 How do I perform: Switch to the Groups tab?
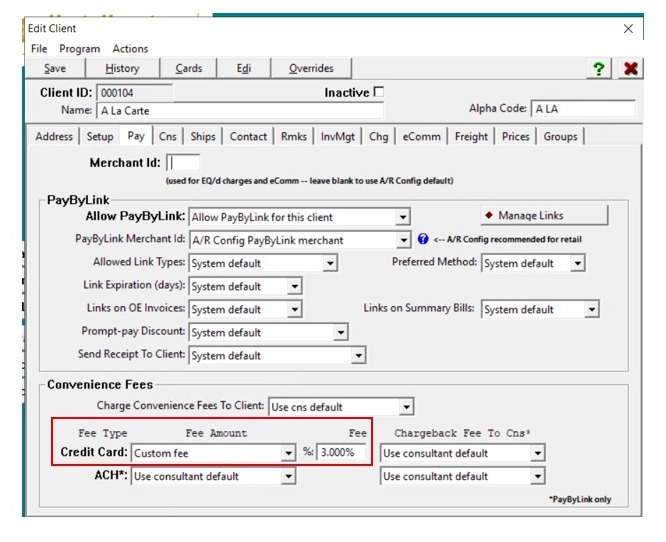coord(560,136)
